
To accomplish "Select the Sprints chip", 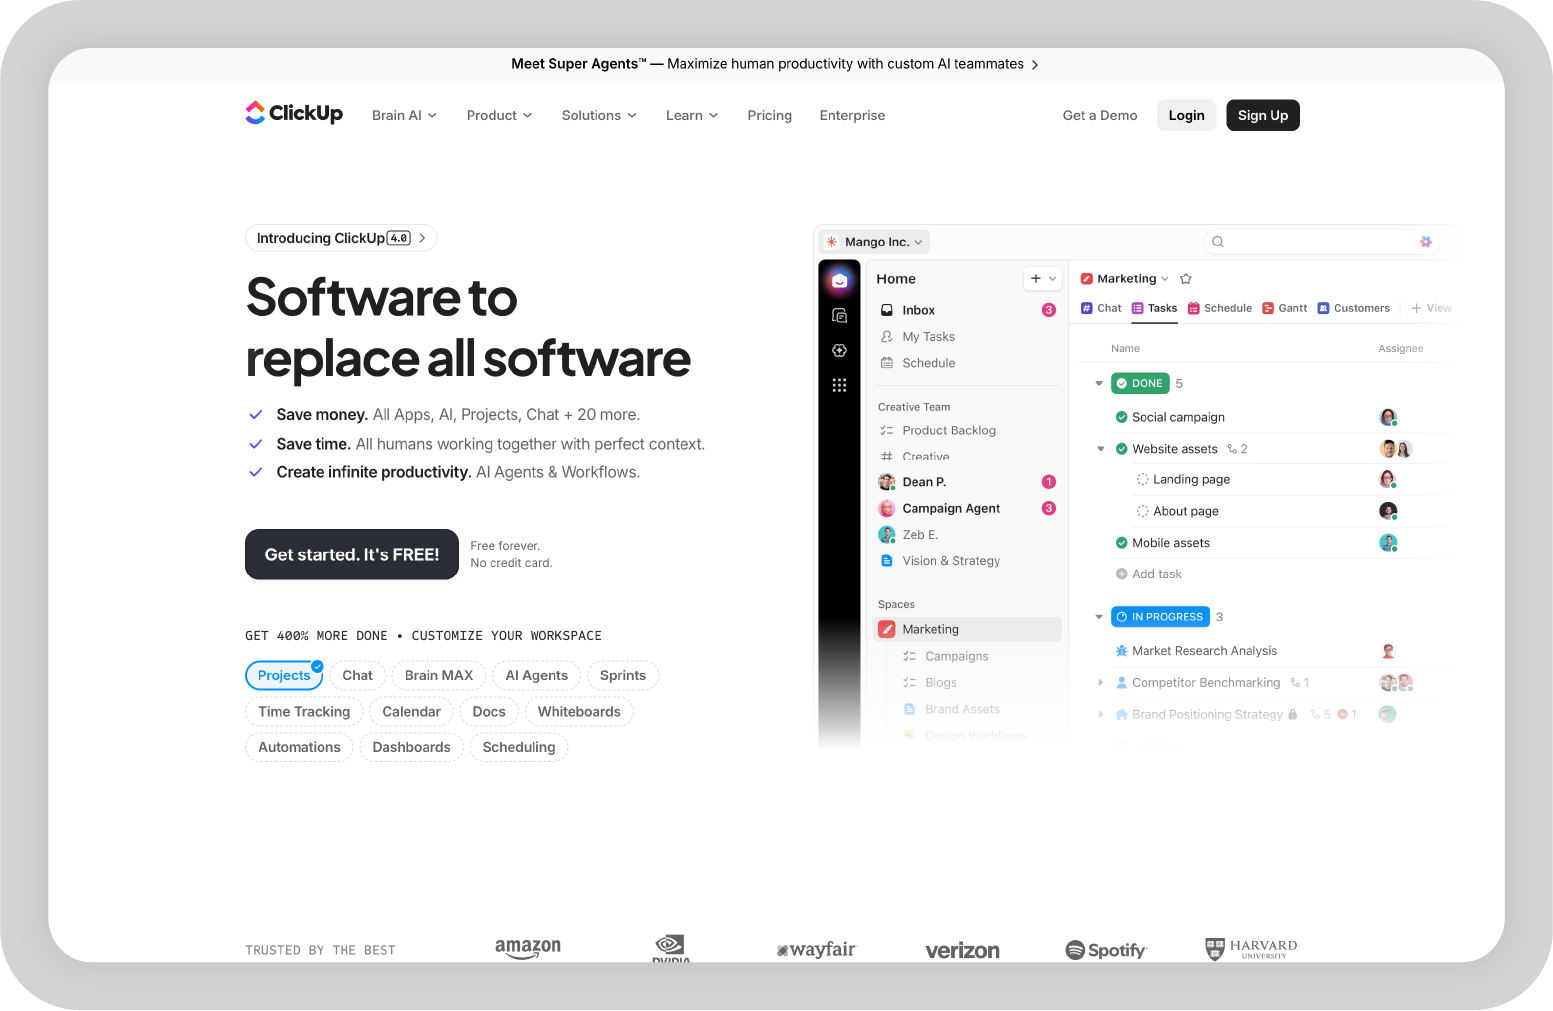I will coord(623,676).
